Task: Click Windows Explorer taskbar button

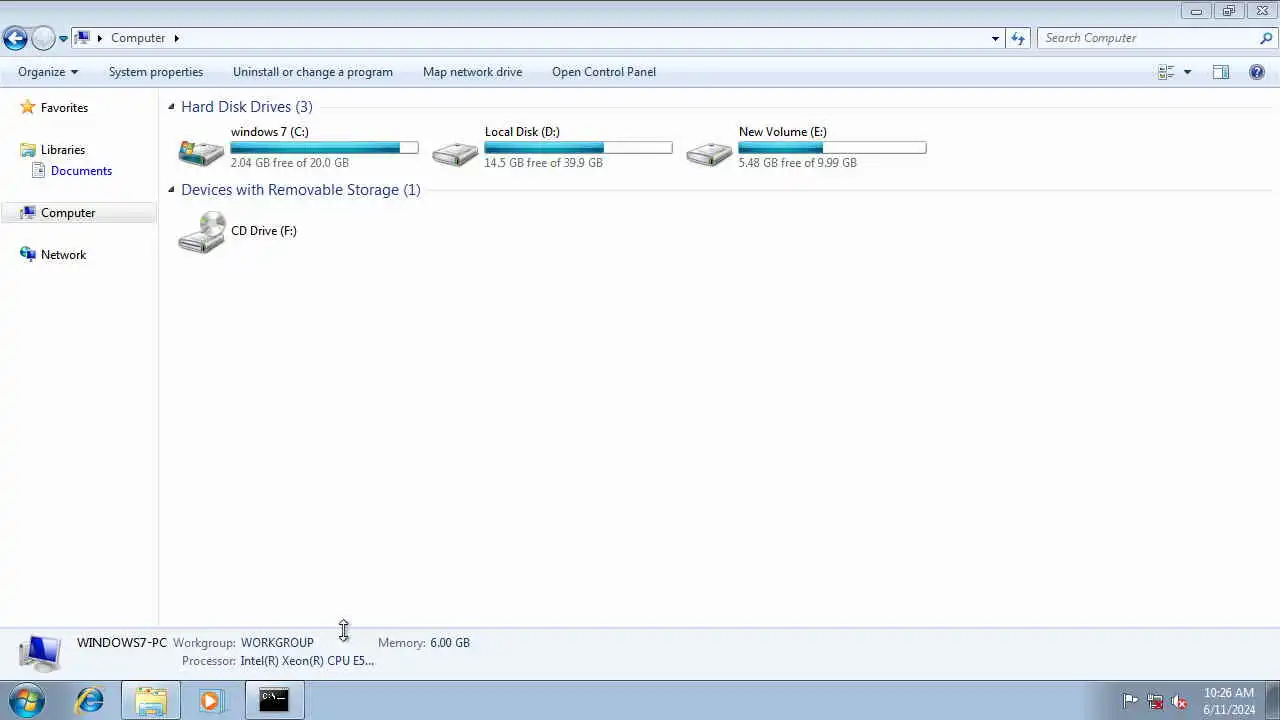Action: click(151, 701)
